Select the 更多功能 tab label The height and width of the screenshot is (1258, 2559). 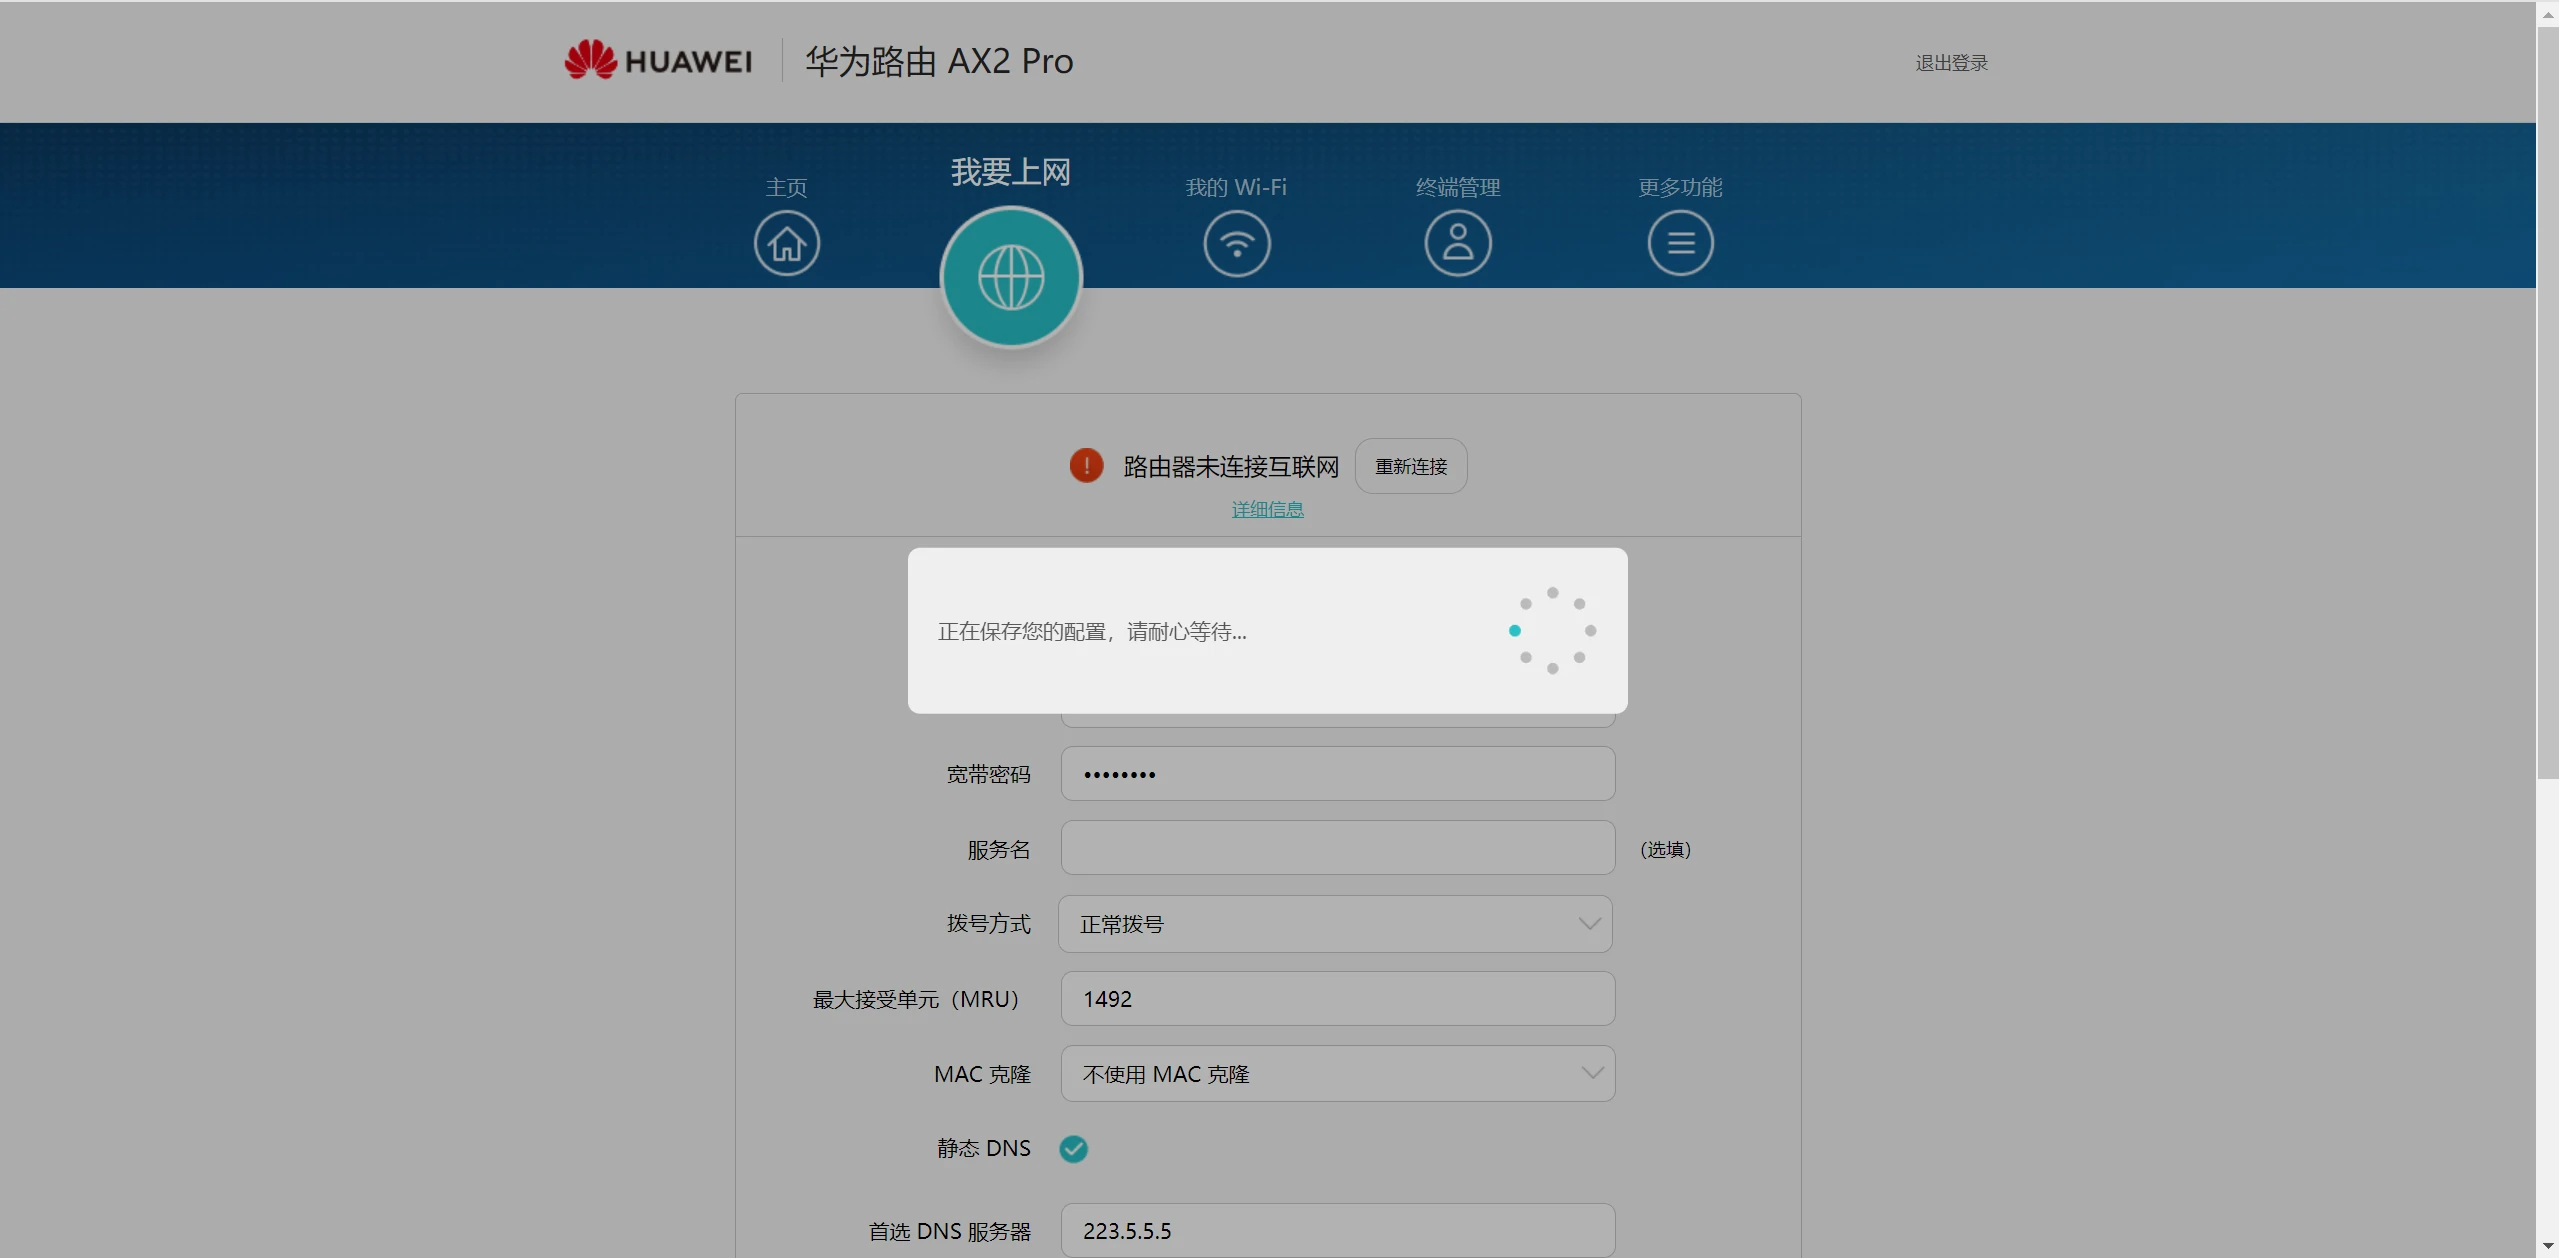click(x=1680, y=187)
